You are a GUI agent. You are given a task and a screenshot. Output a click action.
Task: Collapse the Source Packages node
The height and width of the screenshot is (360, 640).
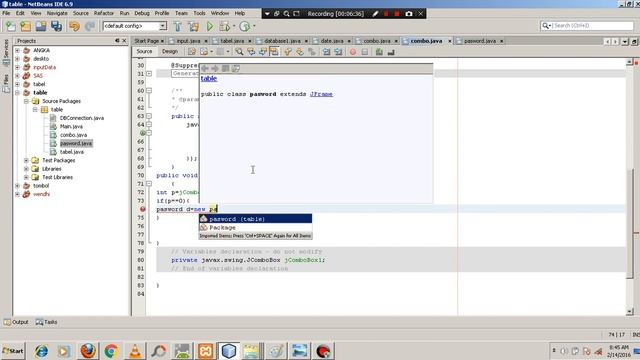tap(26, 101)
